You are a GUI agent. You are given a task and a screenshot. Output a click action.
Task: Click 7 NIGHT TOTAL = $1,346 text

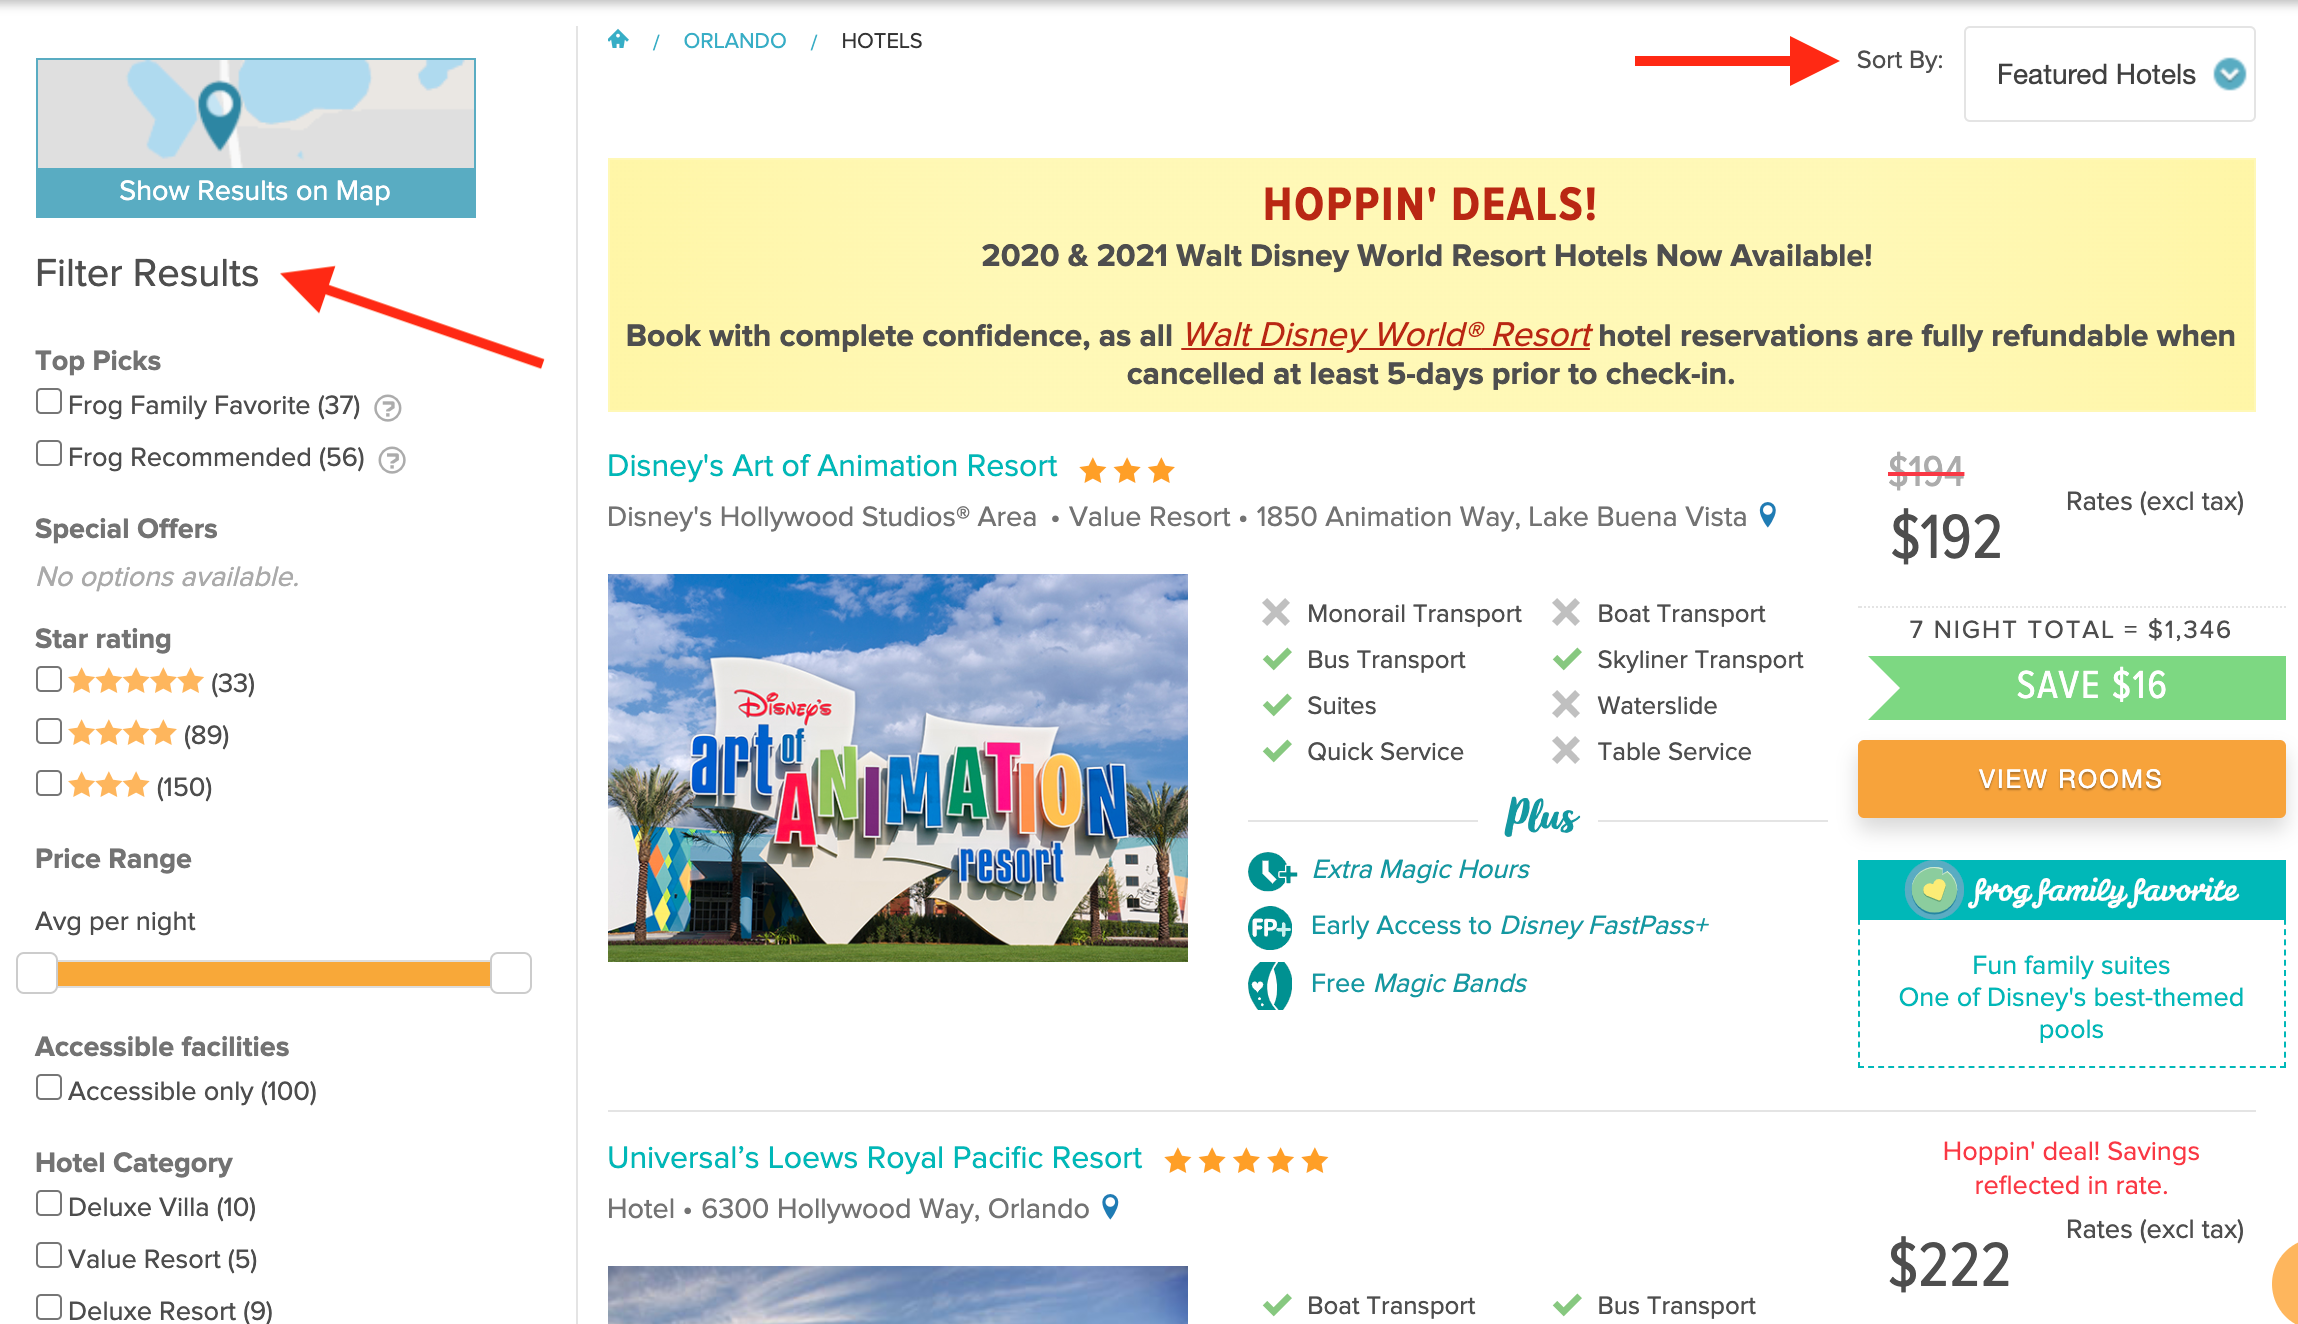[2070, 629]
